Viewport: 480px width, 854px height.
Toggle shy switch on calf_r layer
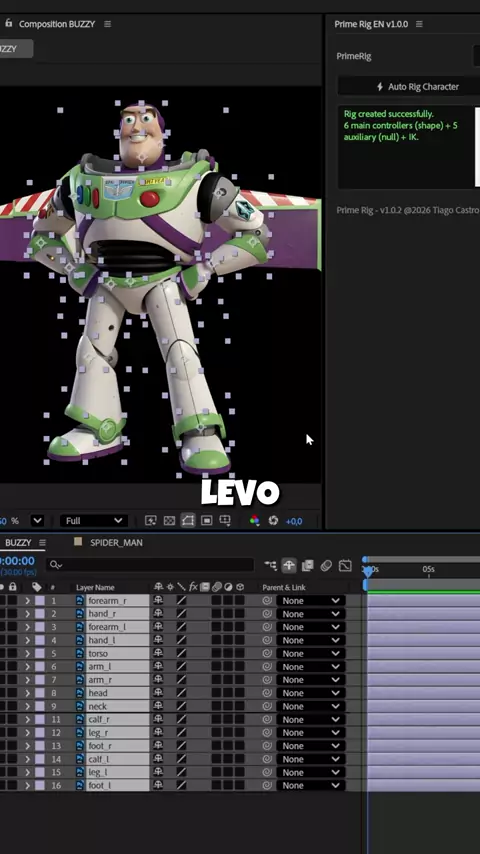pos(159,719)
